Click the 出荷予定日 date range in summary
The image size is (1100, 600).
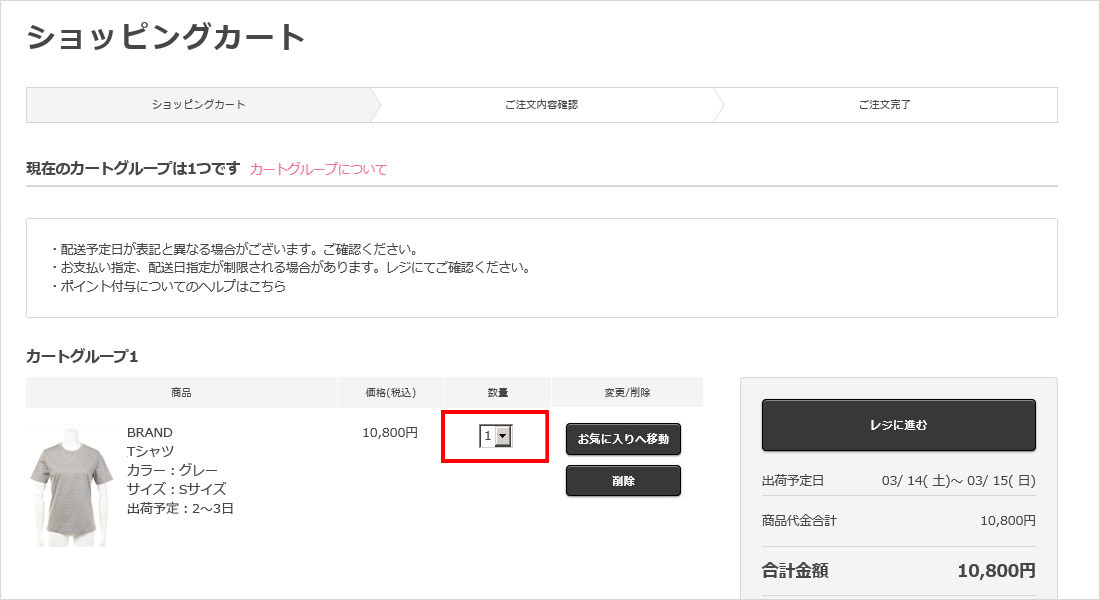click(x=958, y=481)
